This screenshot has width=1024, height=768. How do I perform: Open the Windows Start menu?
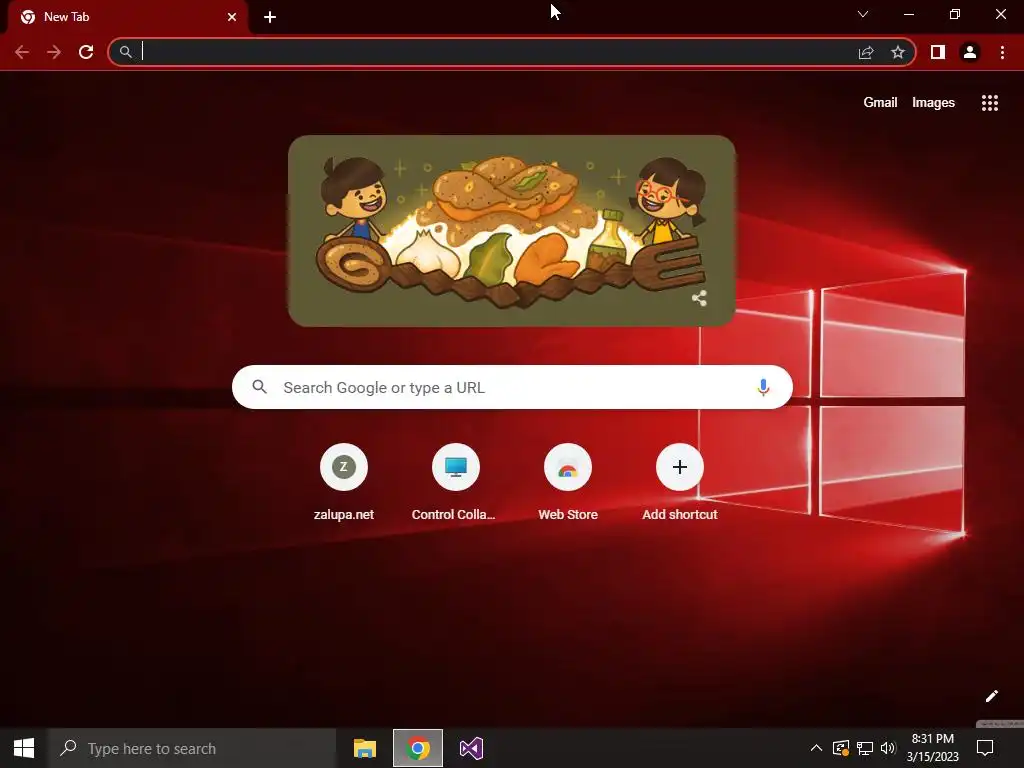pos(24,748)
